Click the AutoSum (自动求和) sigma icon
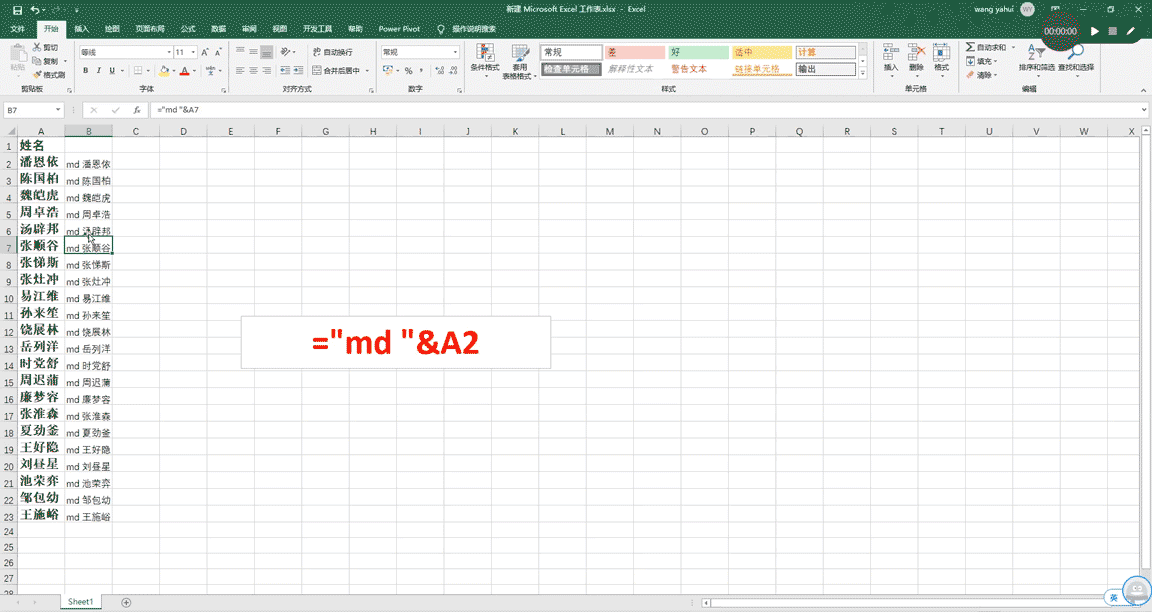Image resolution: width=1152 pixels, height=612 pixels. click(970, 48)
